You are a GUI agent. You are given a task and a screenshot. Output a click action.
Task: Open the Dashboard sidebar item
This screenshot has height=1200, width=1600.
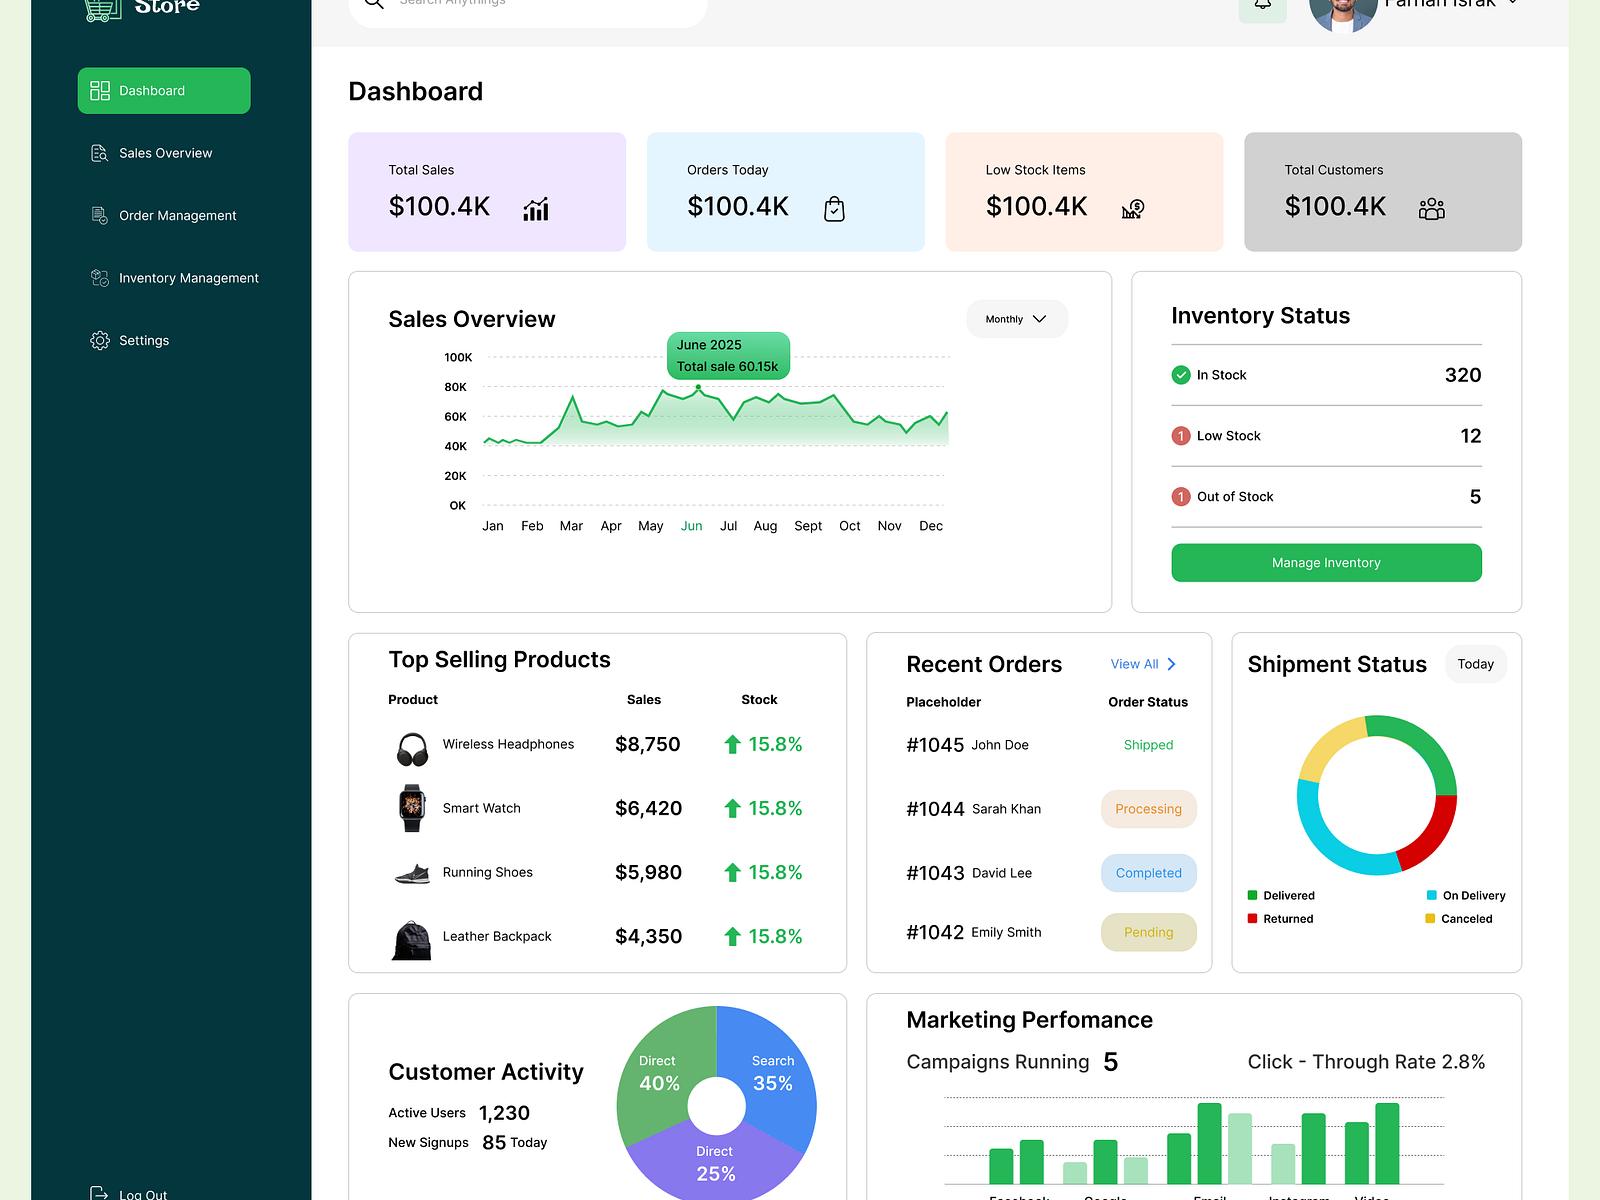pos(164,90)
